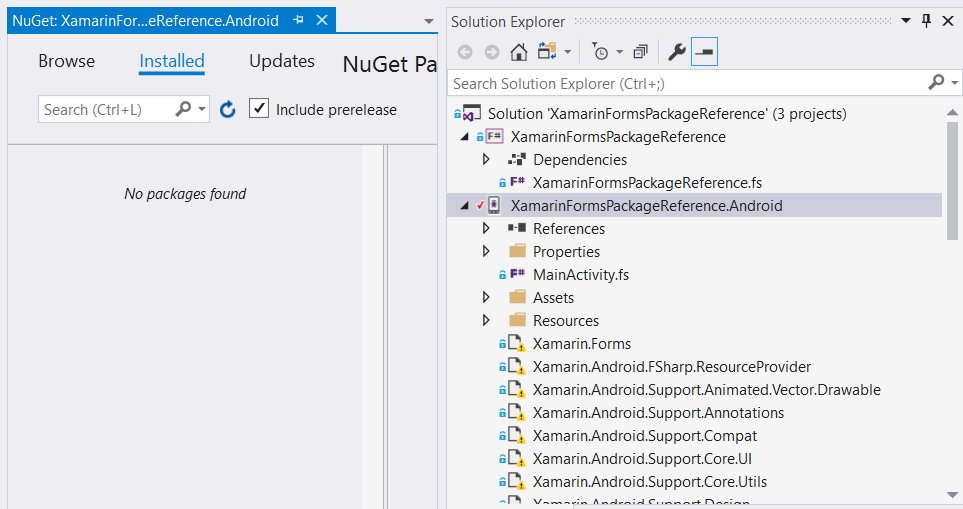Click the Forward navigation icon in Solution Explorer
The image size is (963, 509).
tap(492, 53)
